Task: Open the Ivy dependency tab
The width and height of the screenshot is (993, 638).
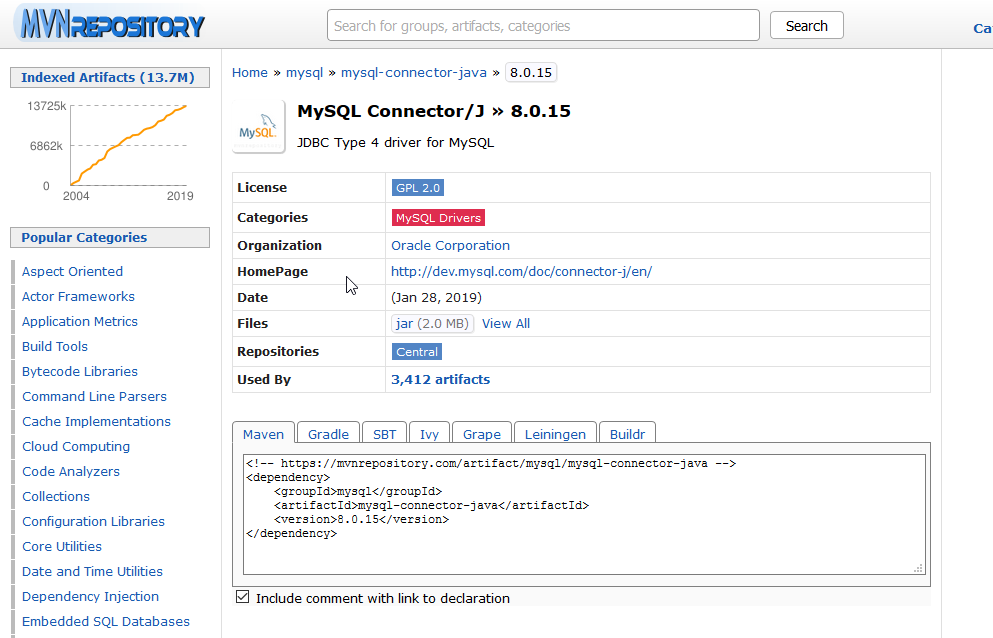Action: [x=429, y=434]
